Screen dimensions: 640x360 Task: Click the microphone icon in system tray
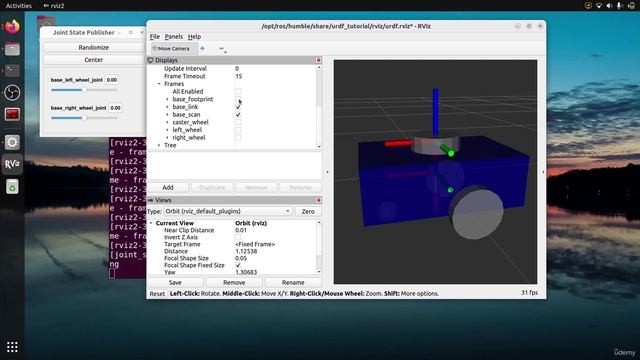[x=620, y=6]
